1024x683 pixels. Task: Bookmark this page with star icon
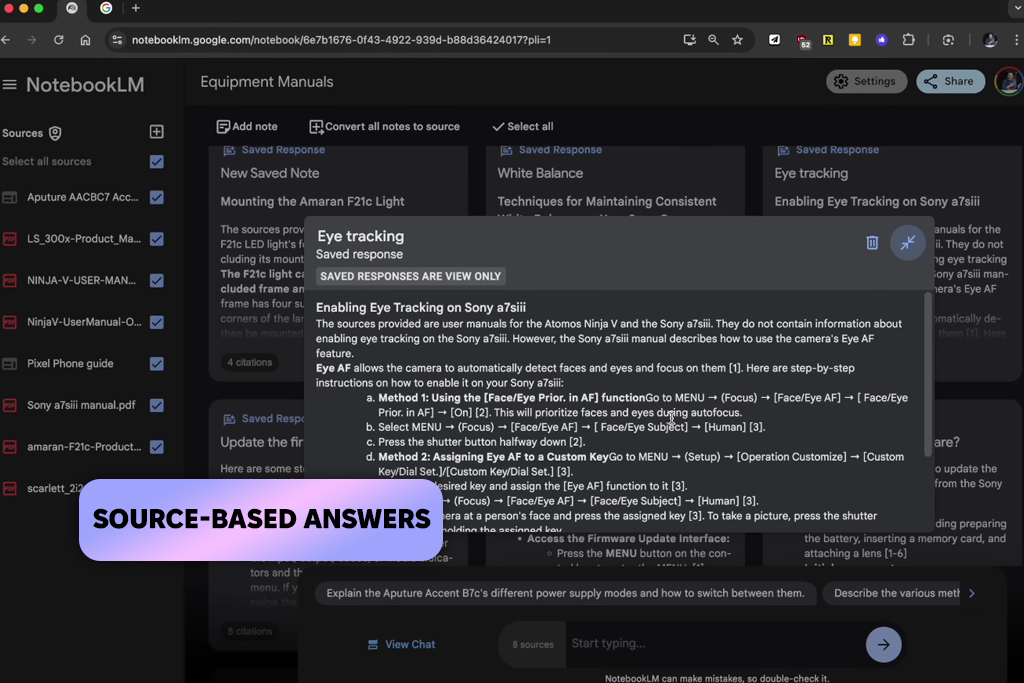point(737,40)
